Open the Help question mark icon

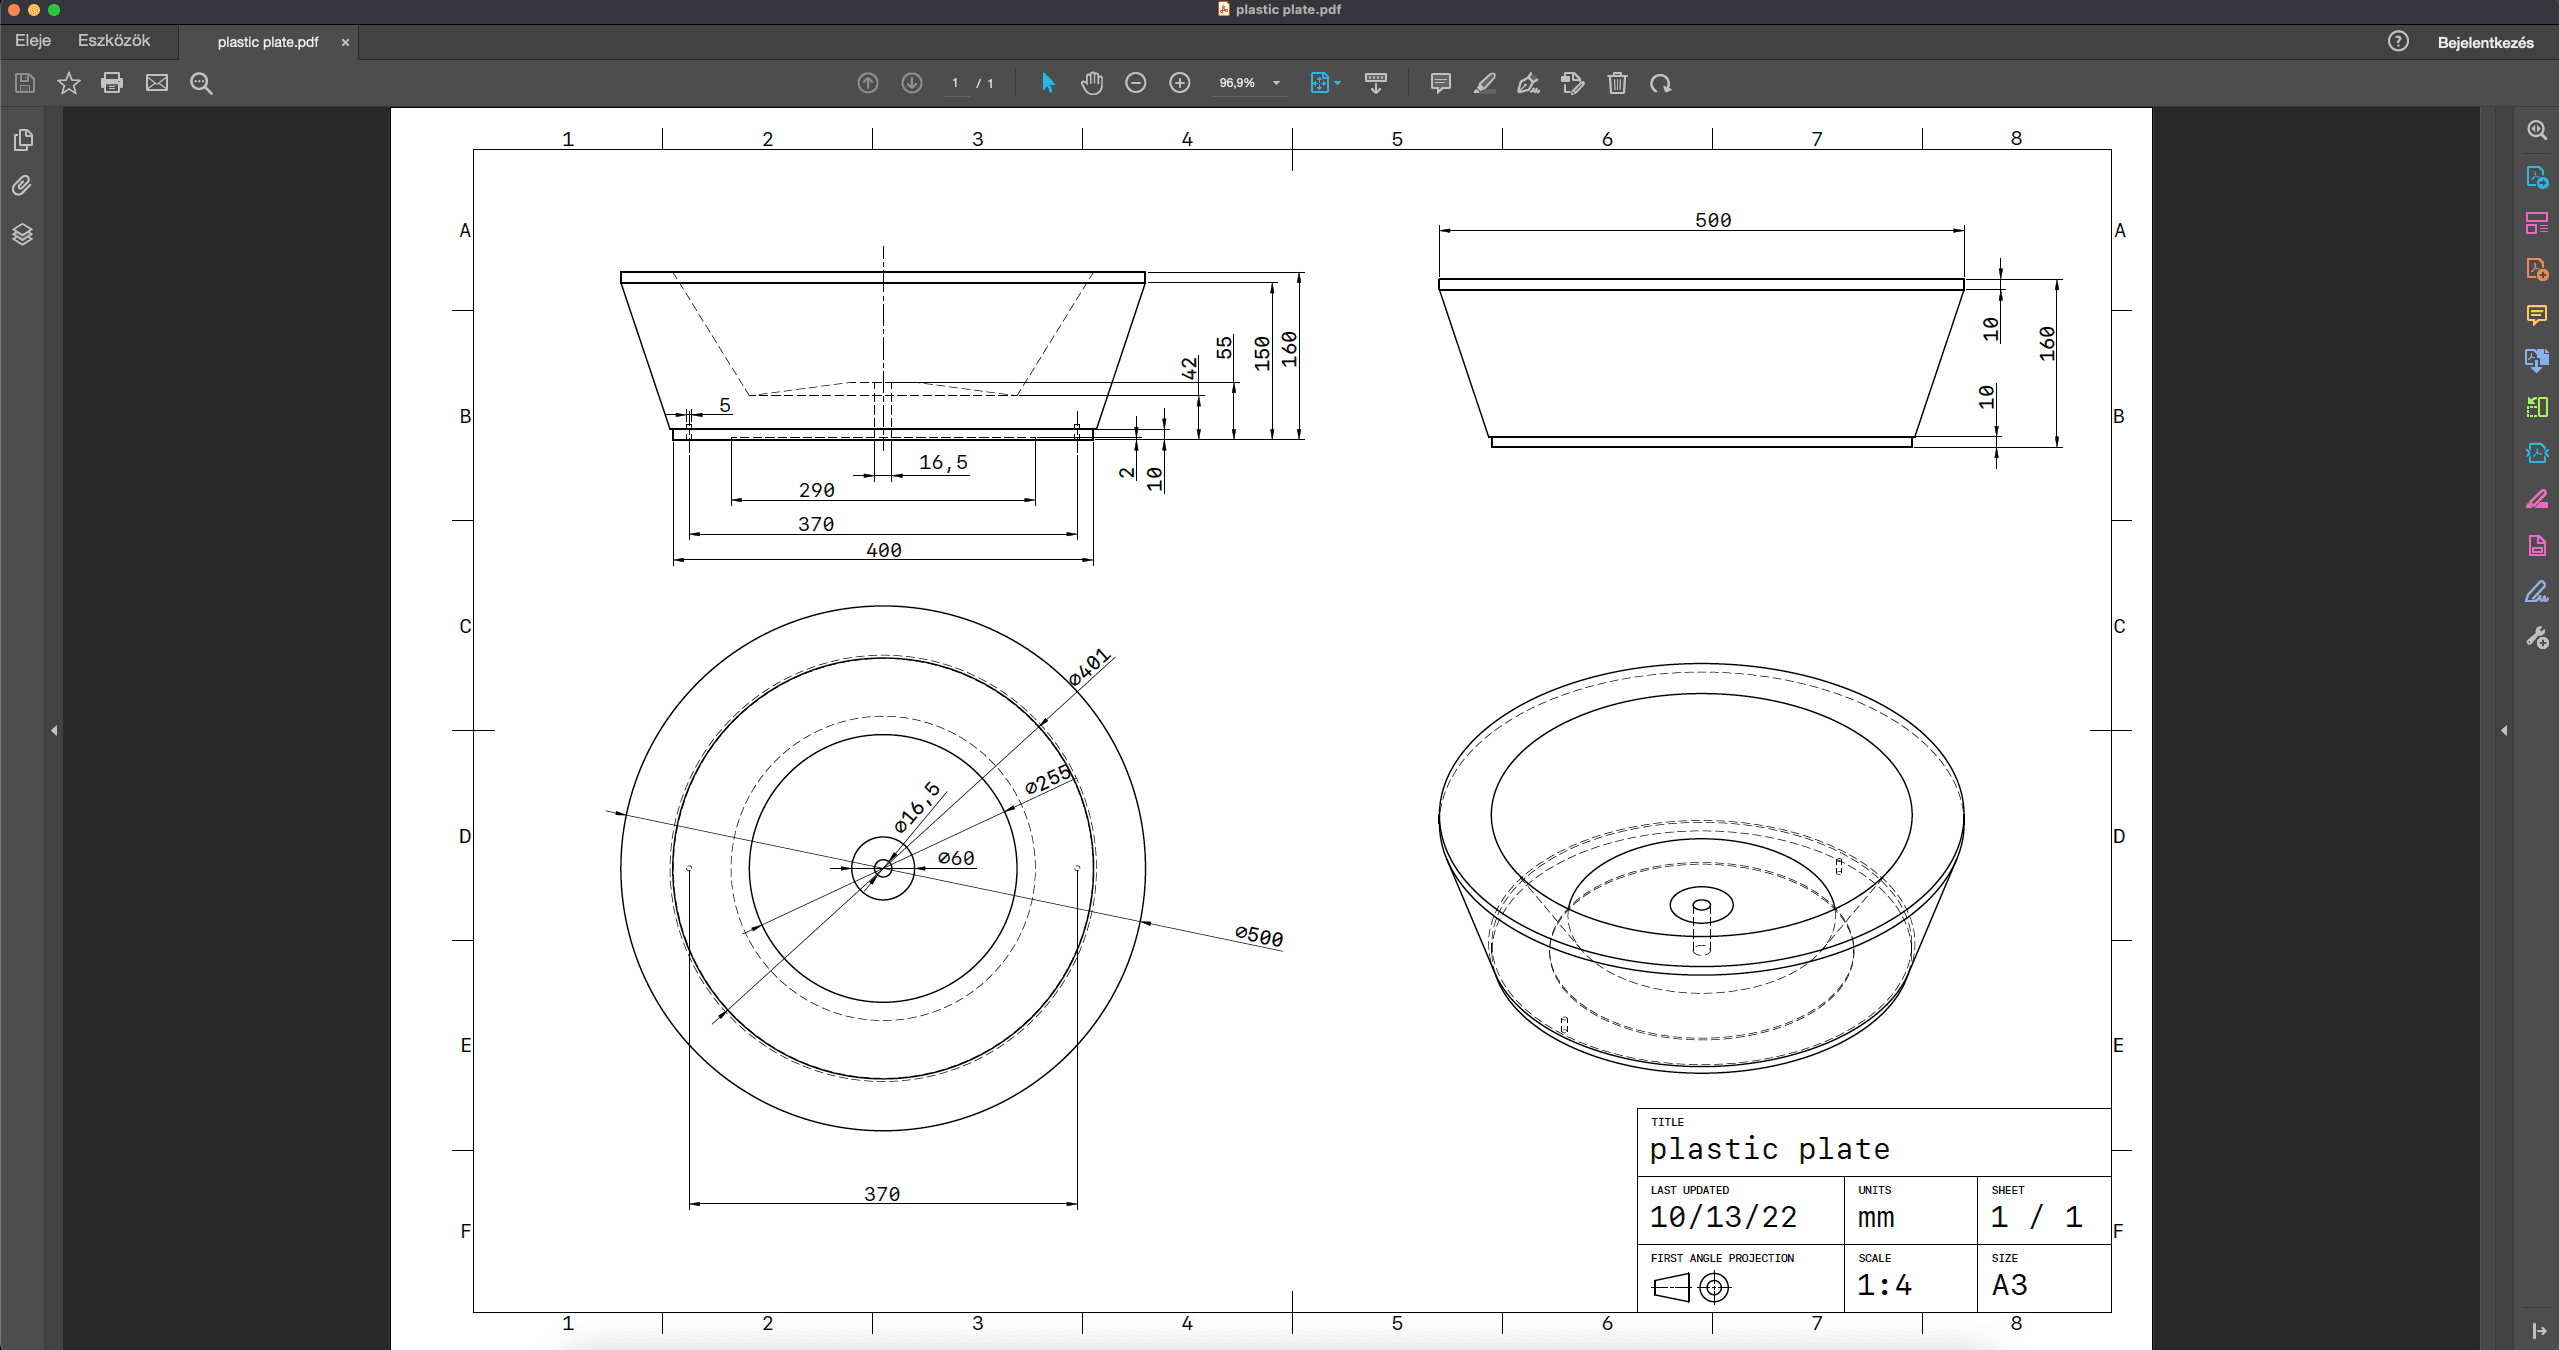coord(2398,41)
